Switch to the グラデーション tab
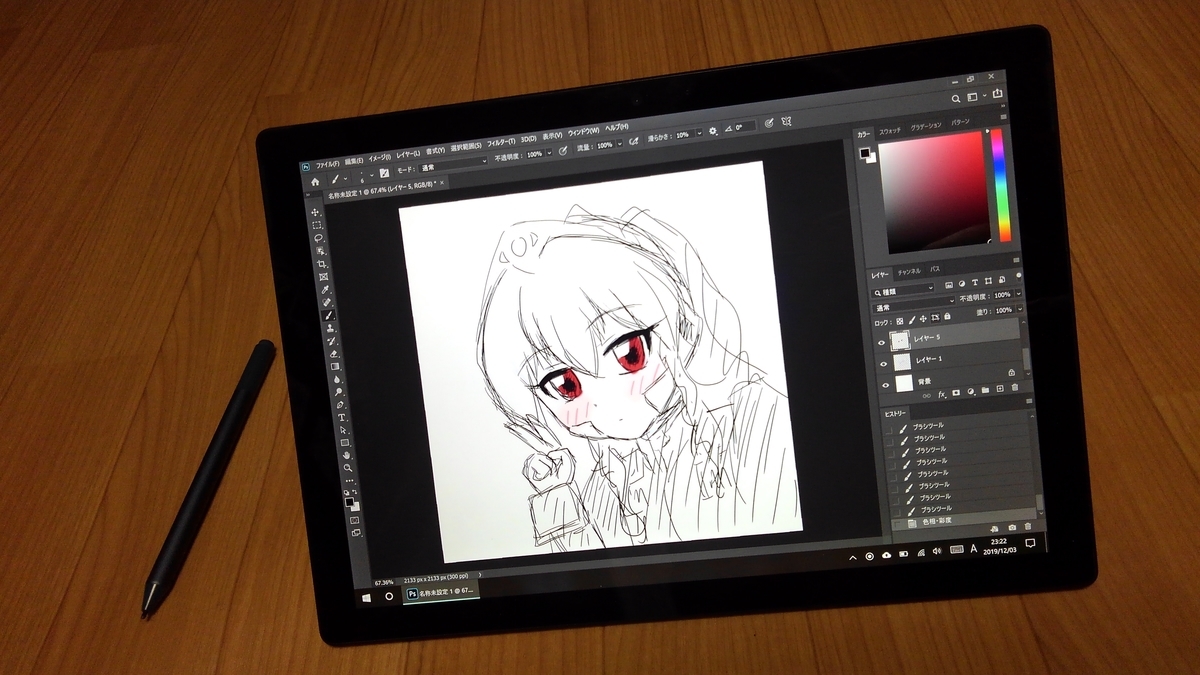This screenshot has width=1200, height=675. [x=926, y=127]
